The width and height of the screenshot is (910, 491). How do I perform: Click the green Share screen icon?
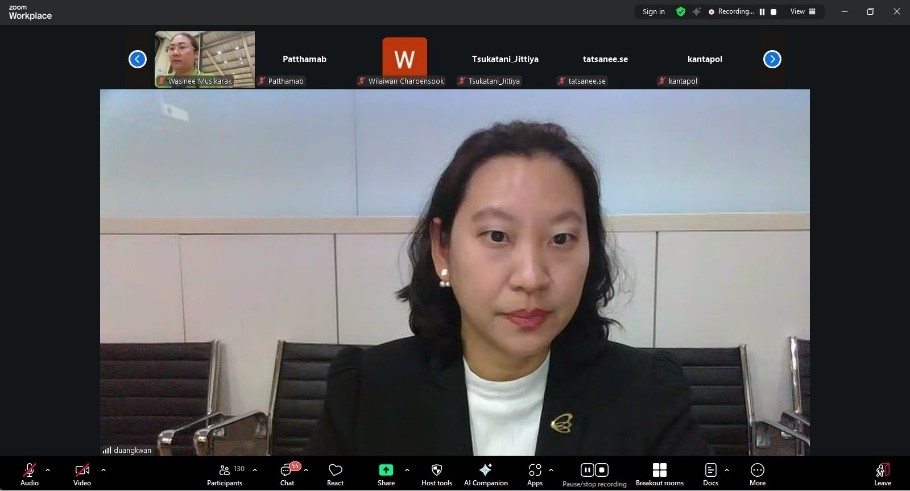pos(386,470)
